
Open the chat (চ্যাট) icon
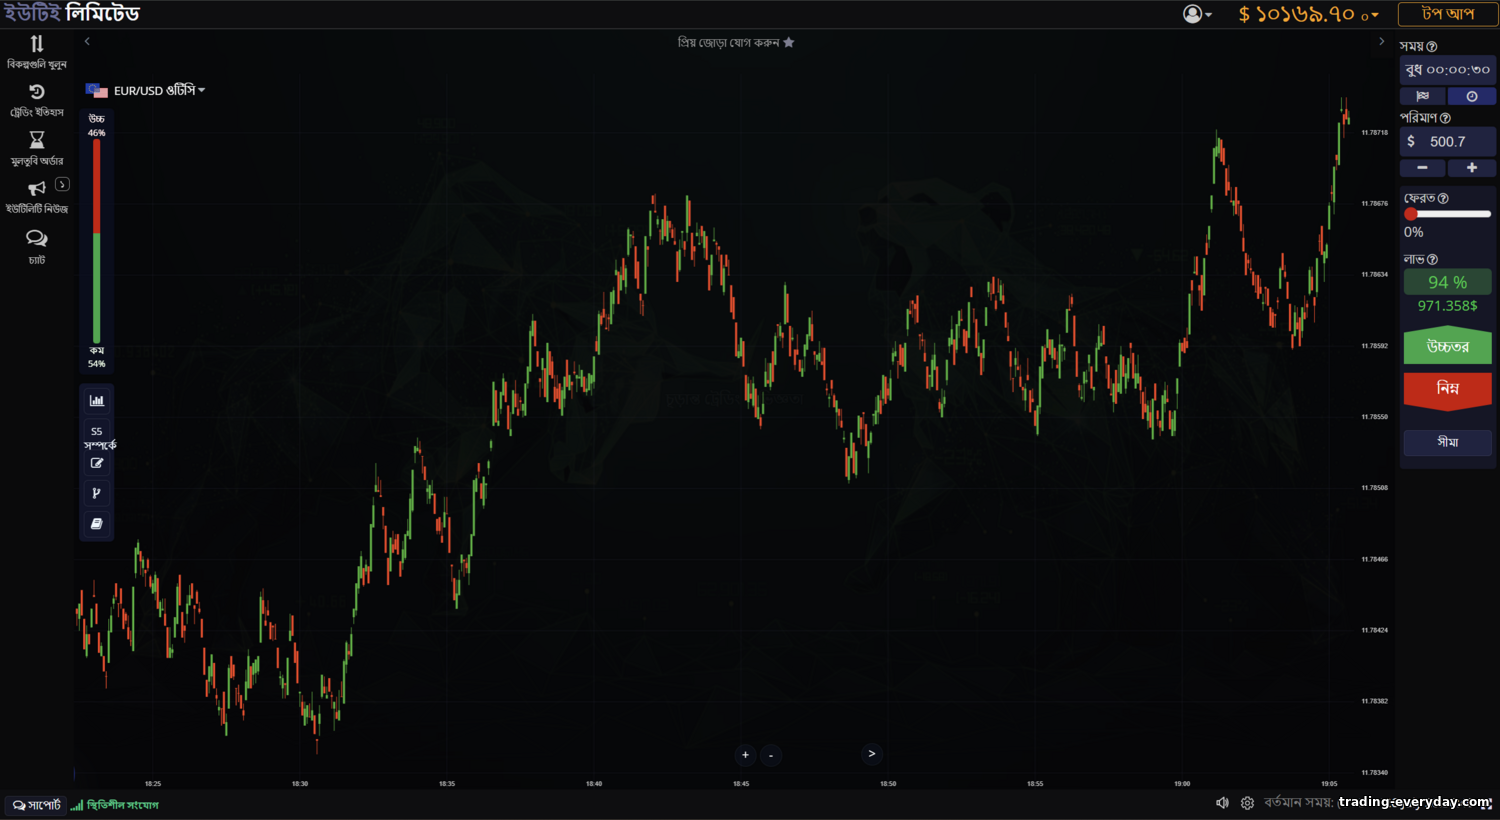[x=37, y=238]
